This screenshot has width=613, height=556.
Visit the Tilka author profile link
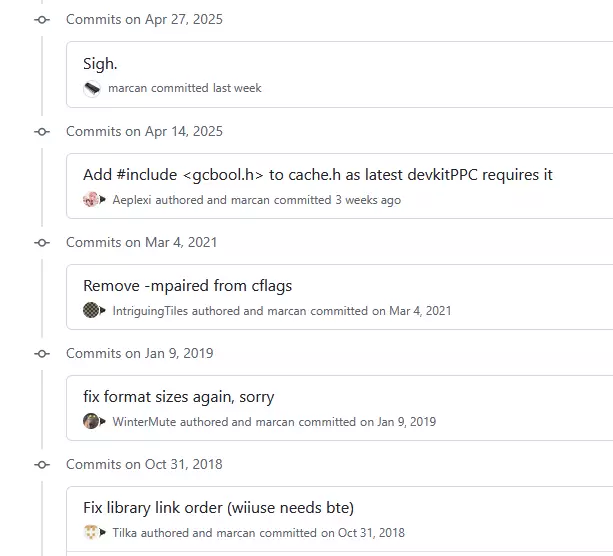point(124,533)
